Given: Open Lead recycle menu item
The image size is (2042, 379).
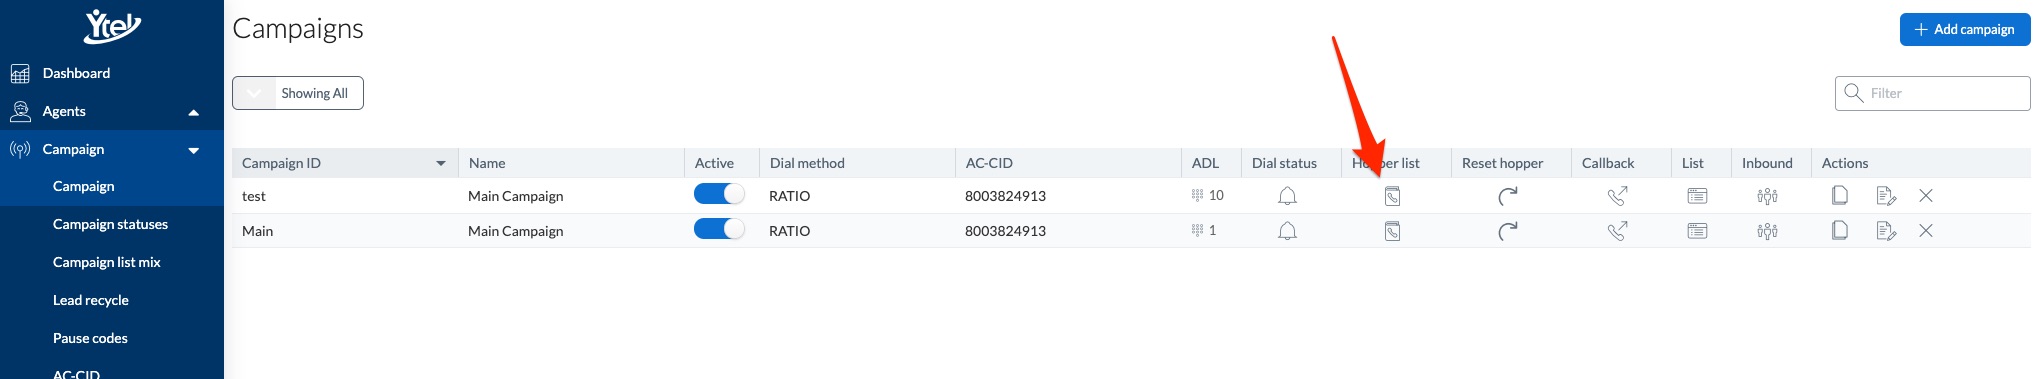Looking at the screenshot, I should click(x=91, y=300).
